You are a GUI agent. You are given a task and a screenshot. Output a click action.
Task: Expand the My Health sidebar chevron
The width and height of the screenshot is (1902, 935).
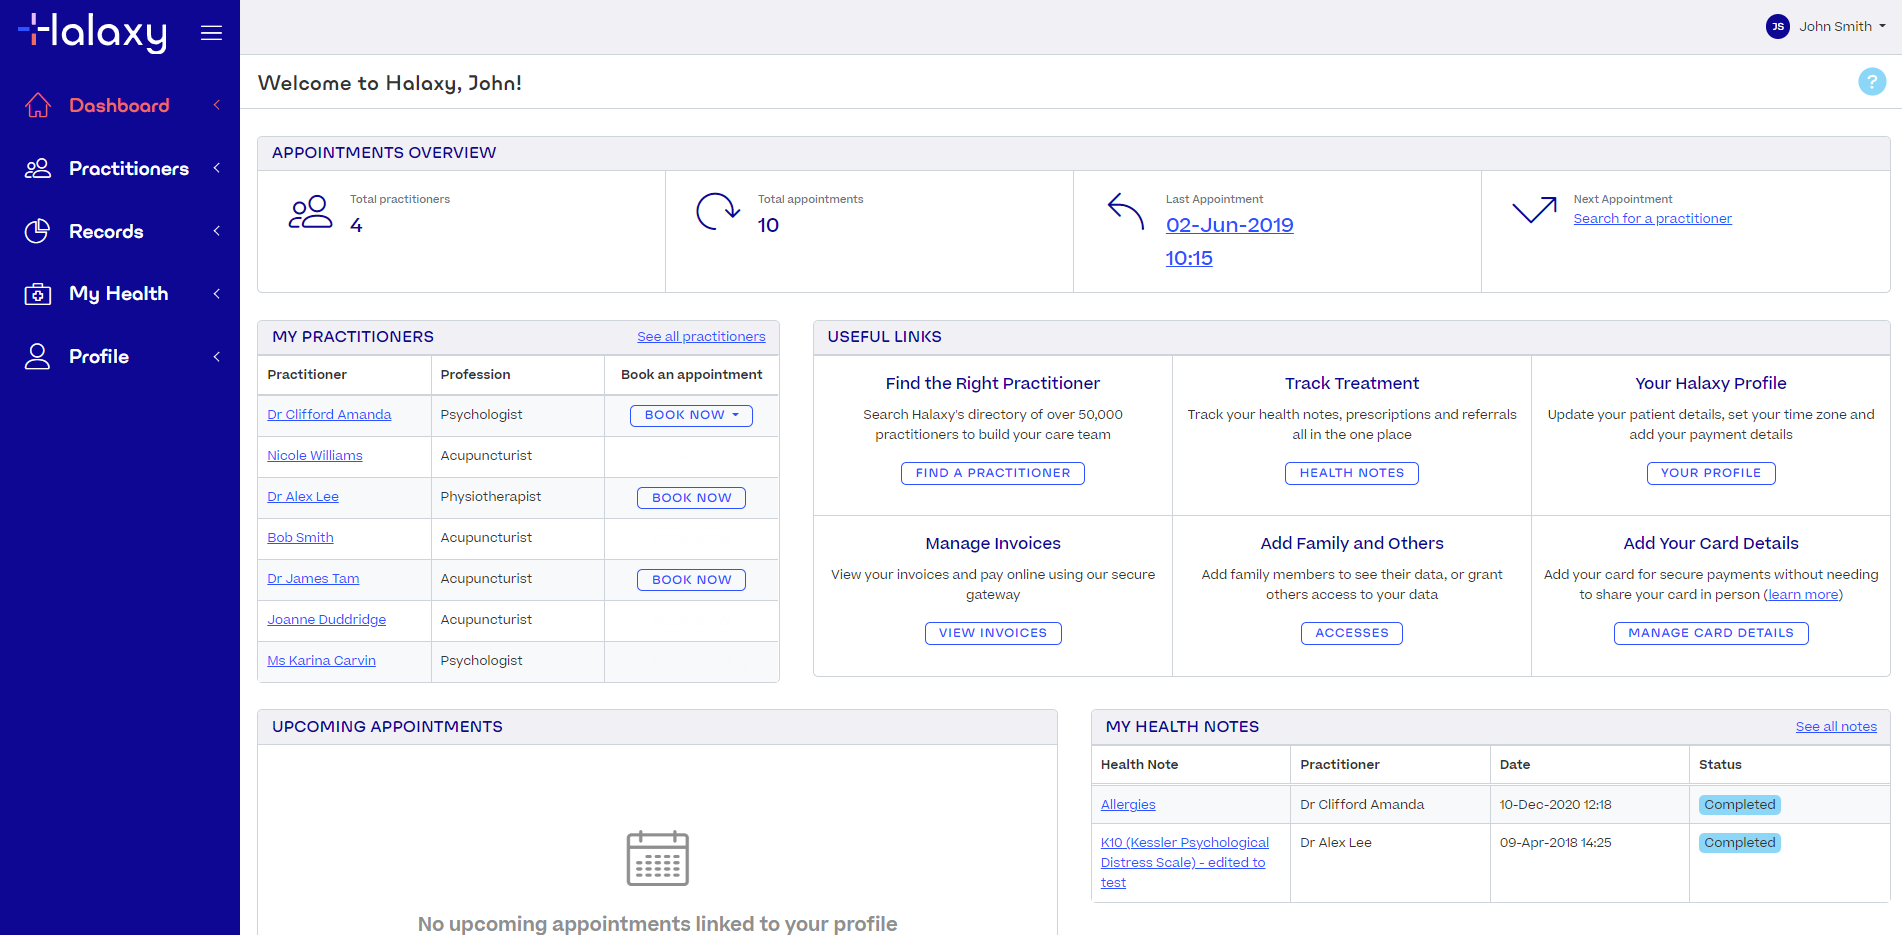216,293
